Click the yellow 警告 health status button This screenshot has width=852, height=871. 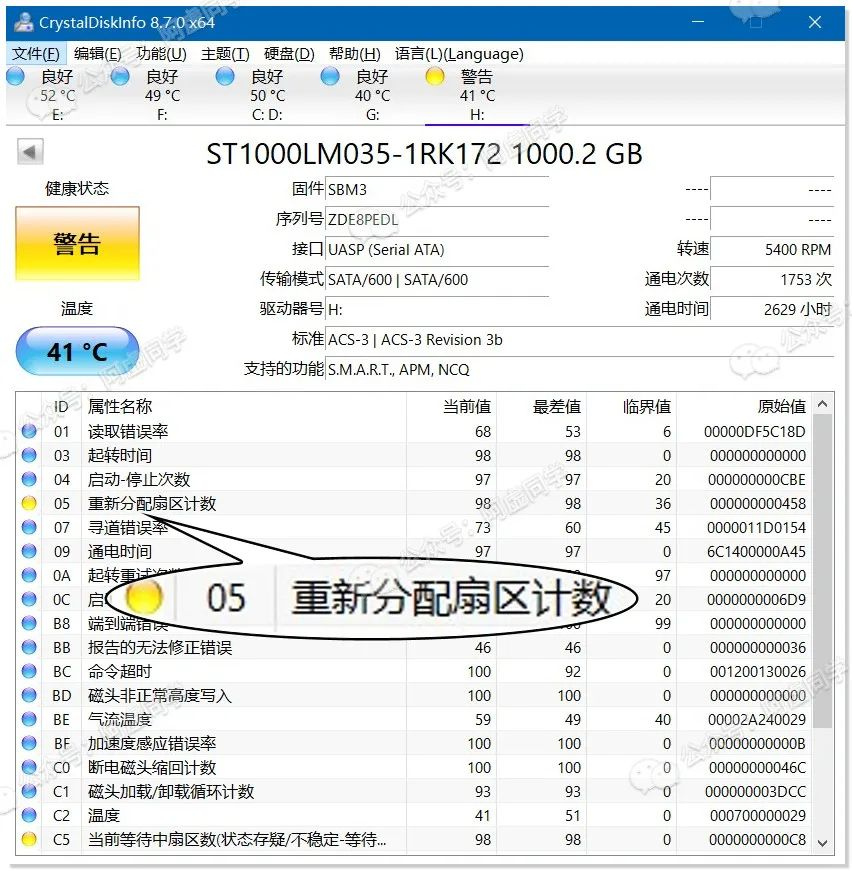click(x=77, y=243)
